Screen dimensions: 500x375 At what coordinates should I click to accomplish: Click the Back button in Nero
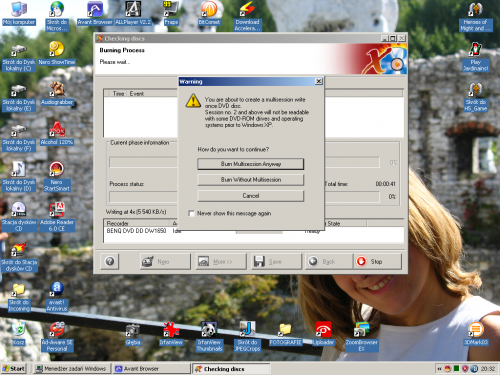click(x=329, y=261)
